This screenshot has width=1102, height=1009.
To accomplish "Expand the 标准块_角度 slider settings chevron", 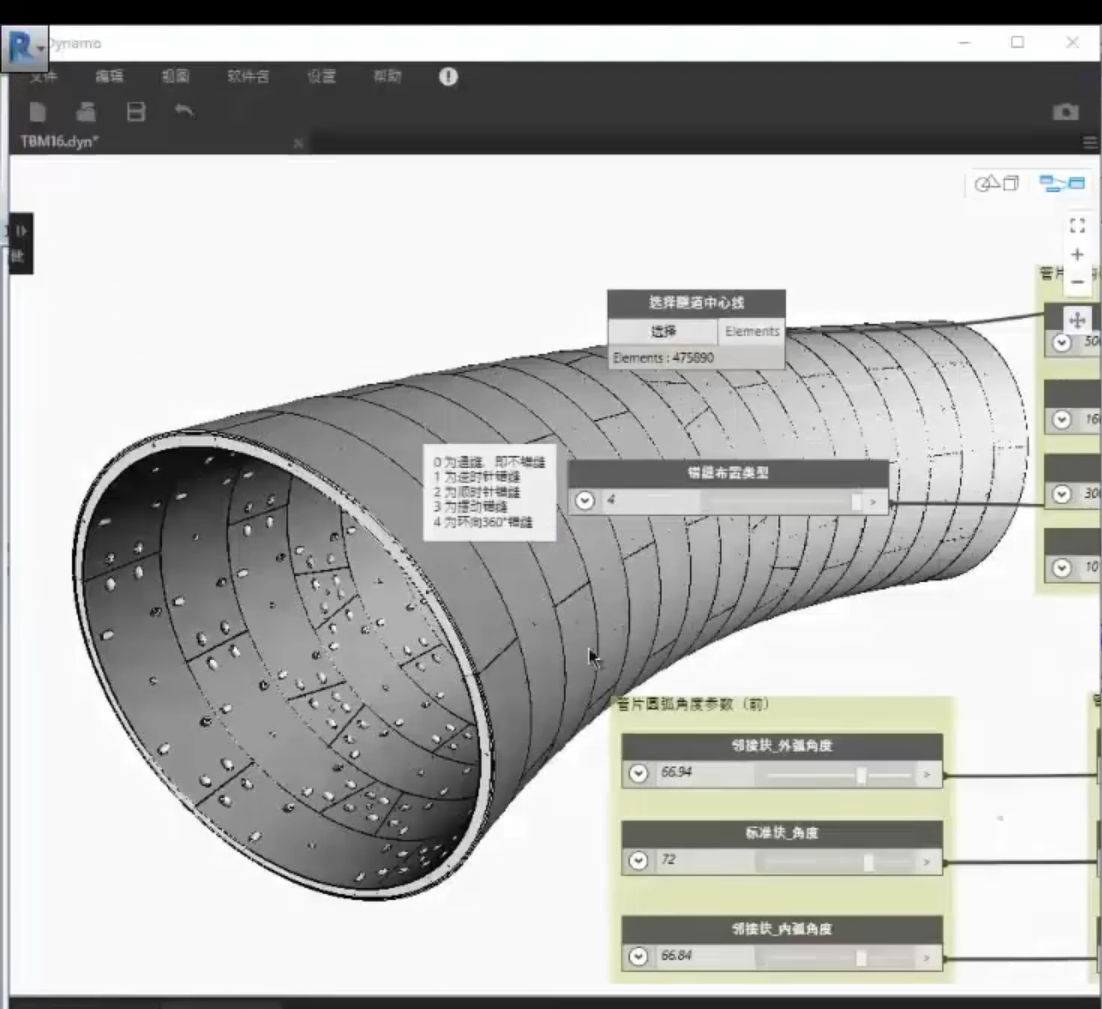I will click(x=638, y=861).
